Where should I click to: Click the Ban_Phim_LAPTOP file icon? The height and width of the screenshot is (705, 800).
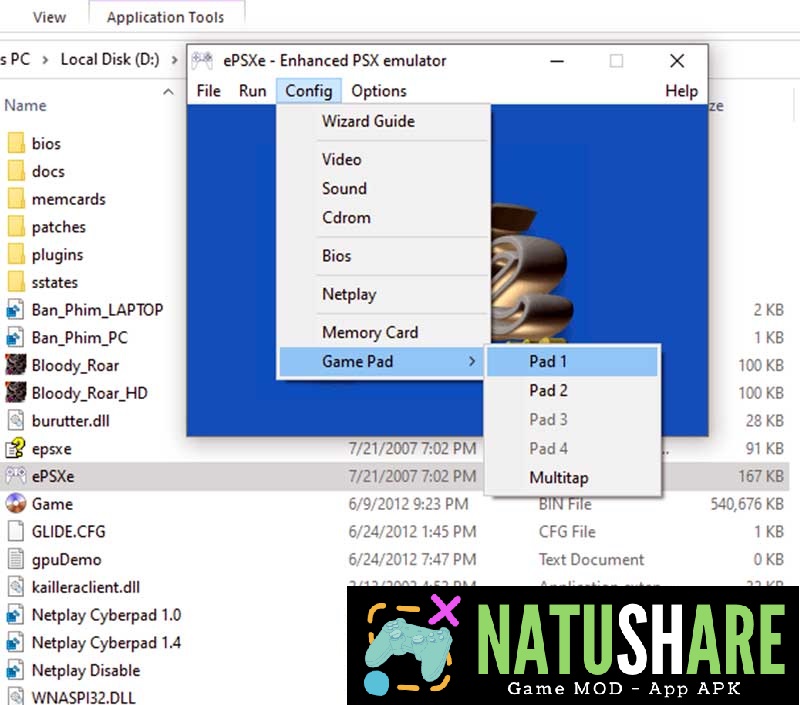click(15, 310)
